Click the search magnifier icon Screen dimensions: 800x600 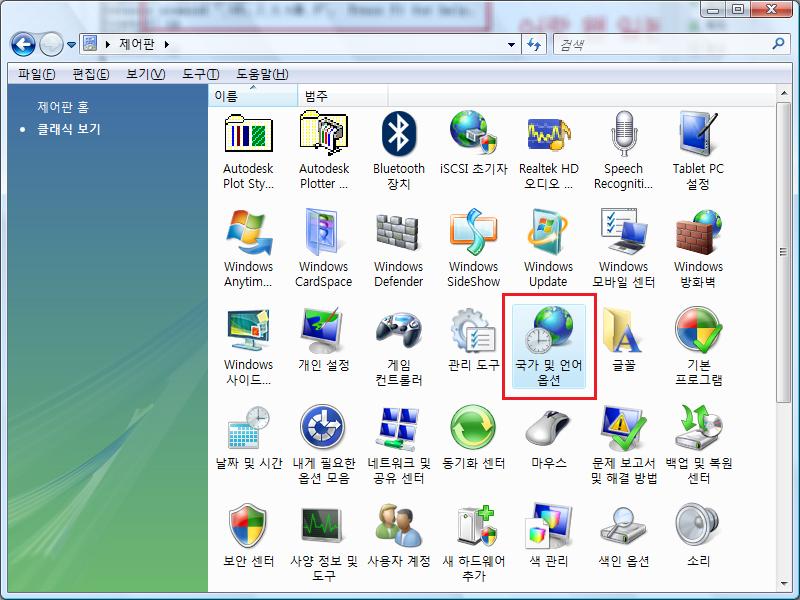778,44
